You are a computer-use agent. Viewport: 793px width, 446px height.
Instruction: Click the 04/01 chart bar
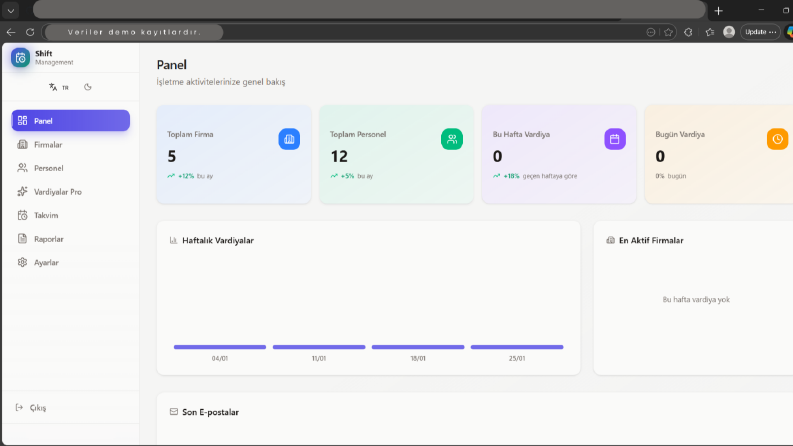click(x=220, y=347)
